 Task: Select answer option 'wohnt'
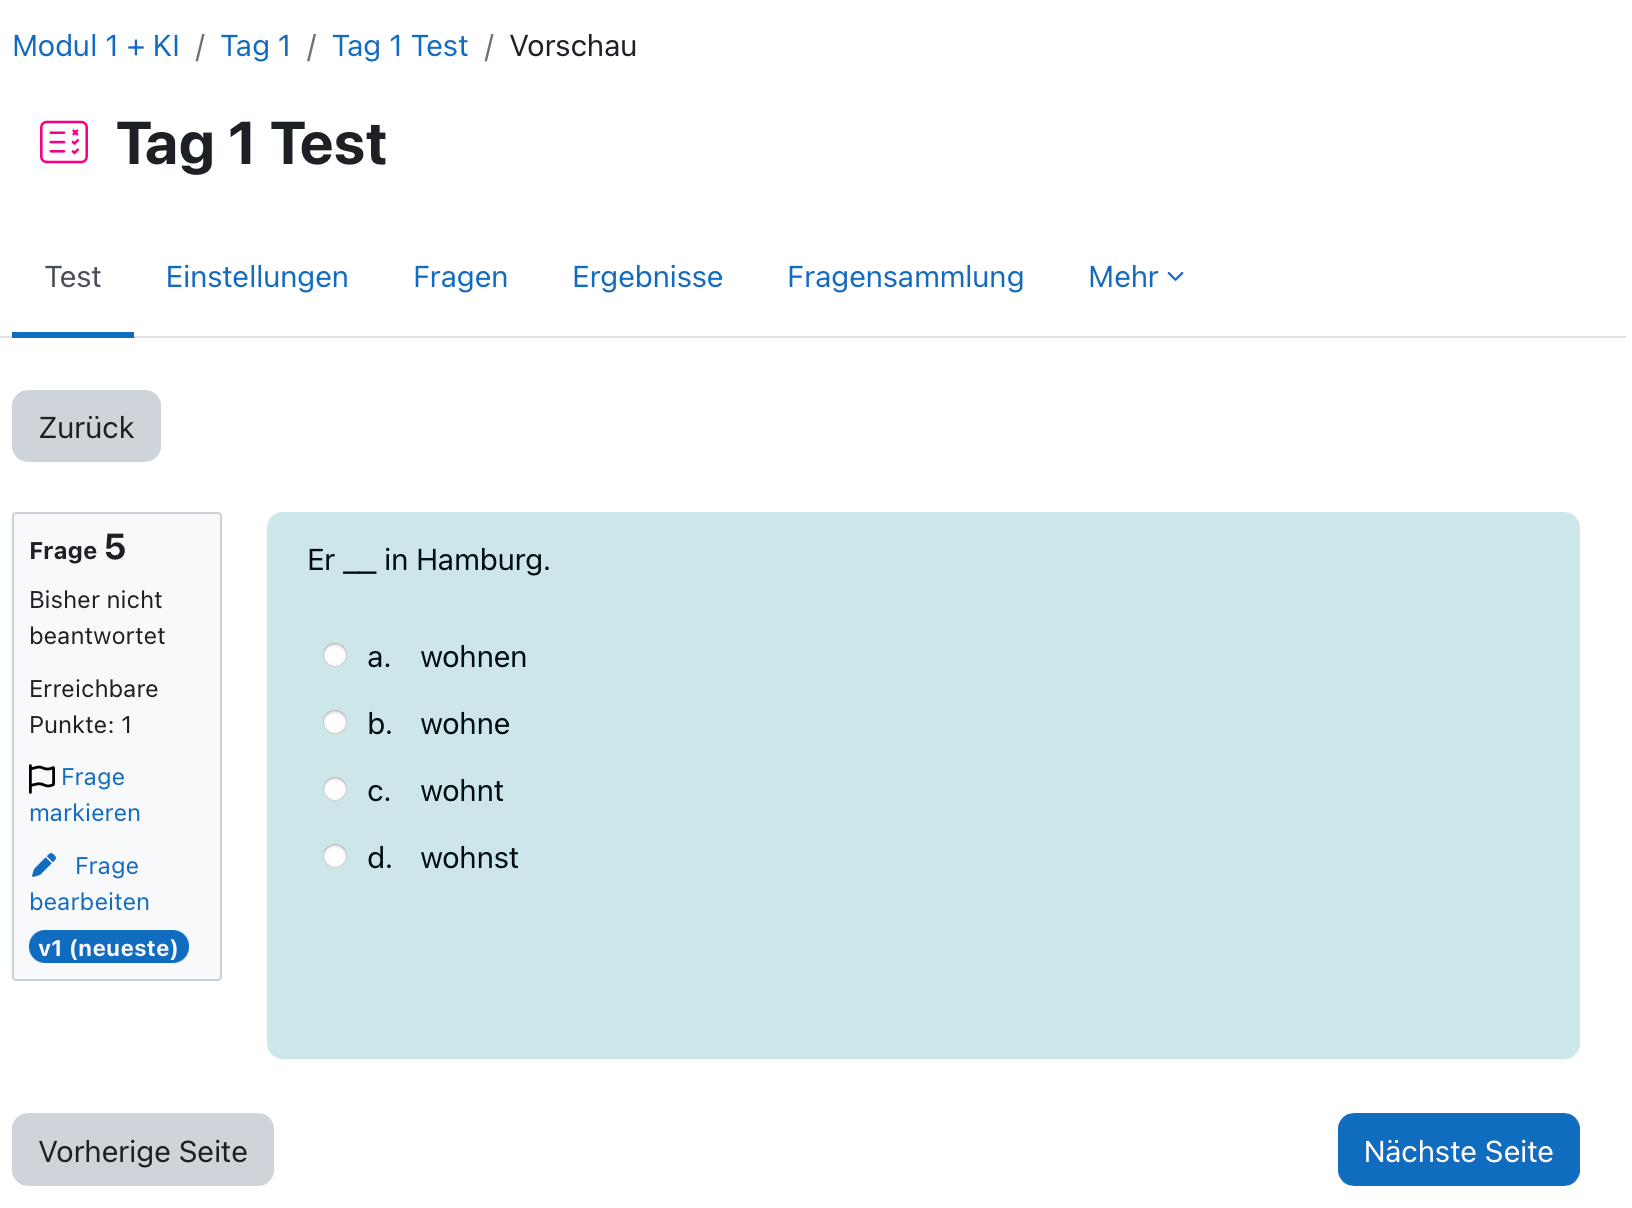click(x=335, y=788)
